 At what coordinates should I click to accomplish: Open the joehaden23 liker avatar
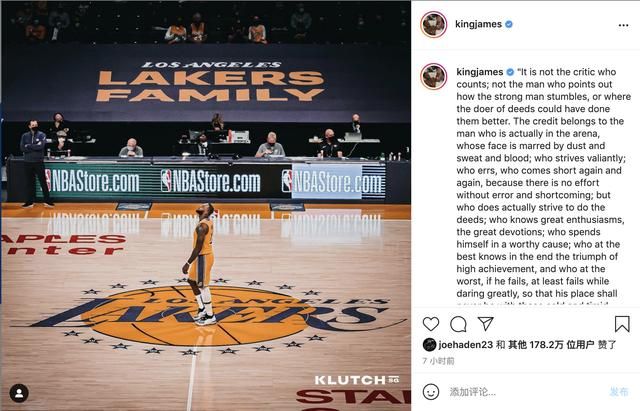click(x=429, y=345)
